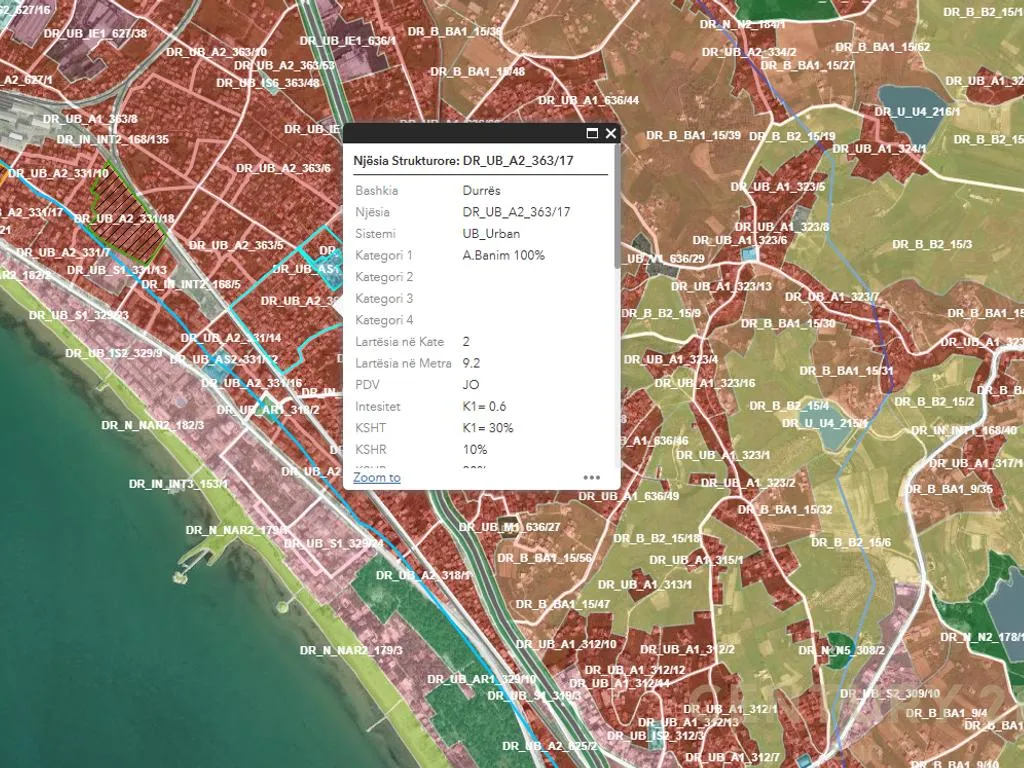The height and width of the screenshot is (768, 1024).
Task: Maximize the structural unit info popup
Action: (592, 133)
